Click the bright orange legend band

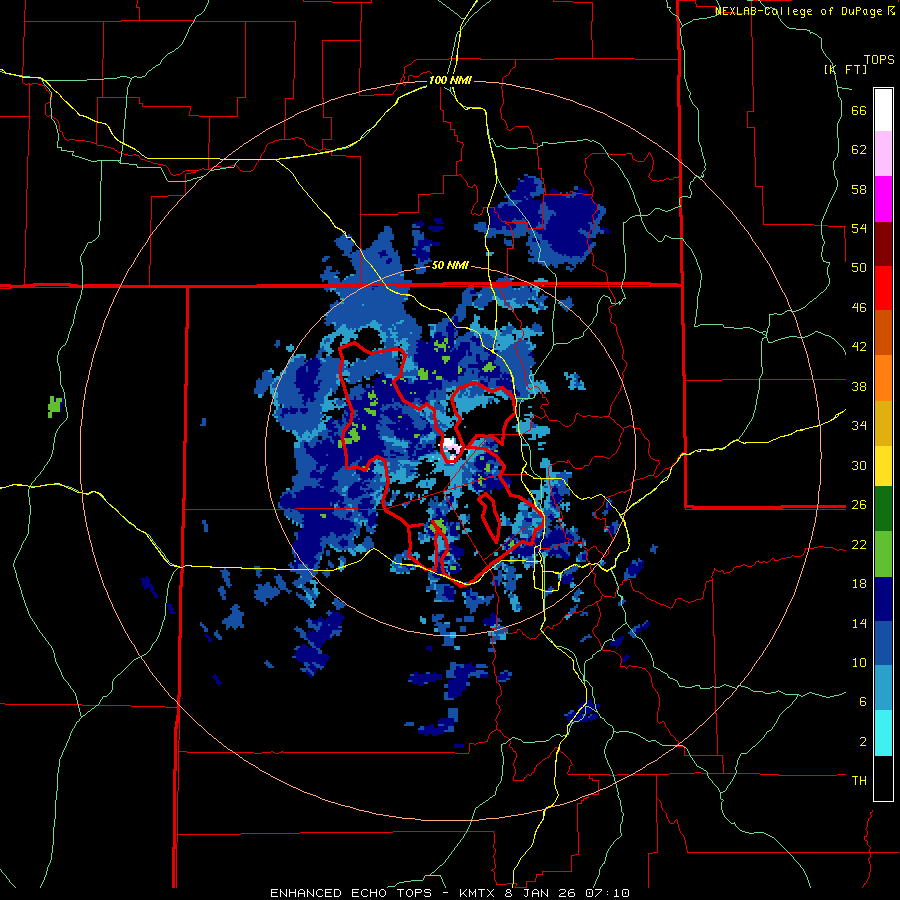tap(883, 378)
